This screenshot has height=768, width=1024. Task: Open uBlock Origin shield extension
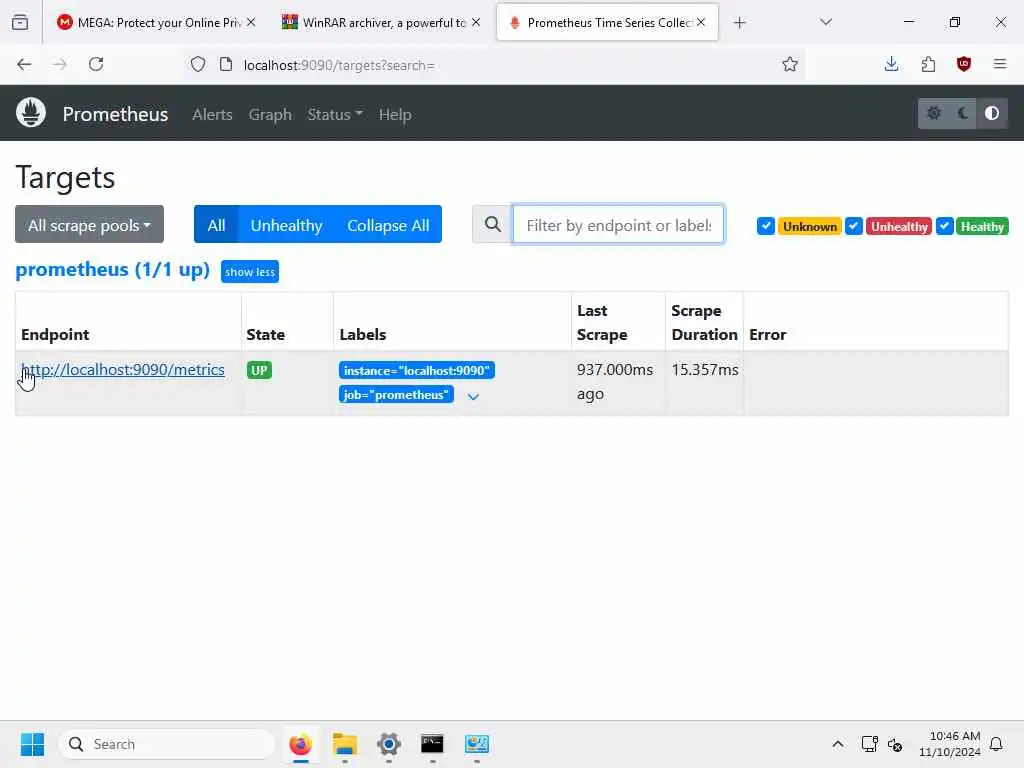click(x=964, y=64)
